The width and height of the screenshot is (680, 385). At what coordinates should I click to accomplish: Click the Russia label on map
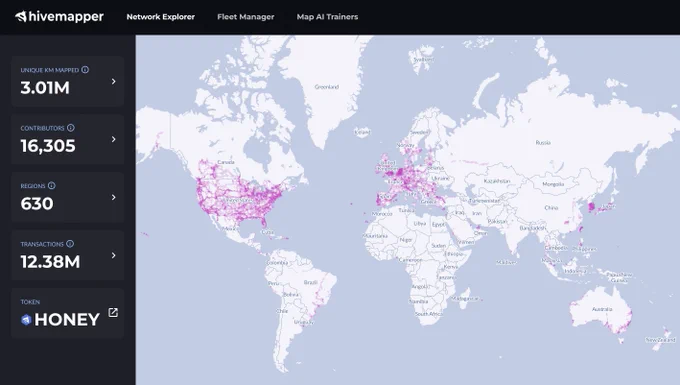tap(543, 142)
